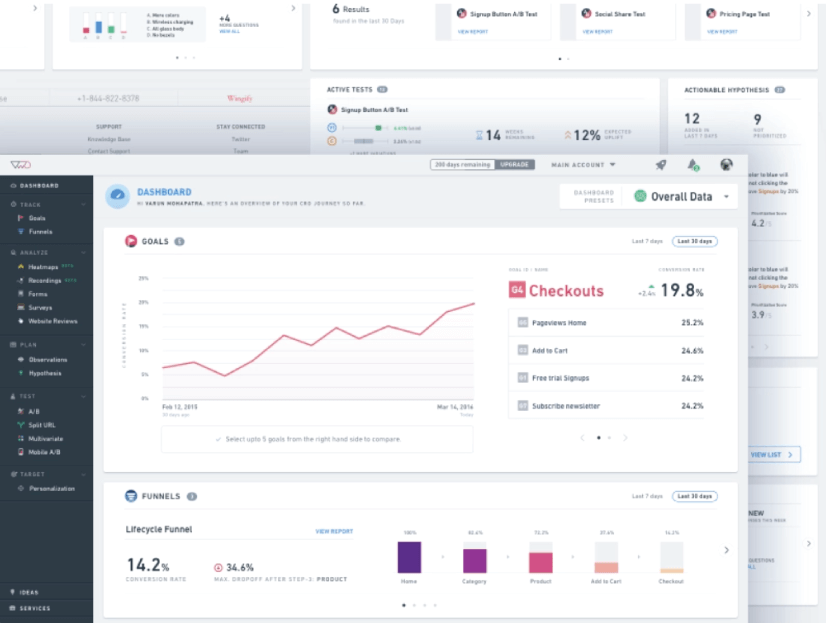The height and width of the screenshot is (623, 826).
Task: Click the purple Home funnel bar
Action: 409,557
